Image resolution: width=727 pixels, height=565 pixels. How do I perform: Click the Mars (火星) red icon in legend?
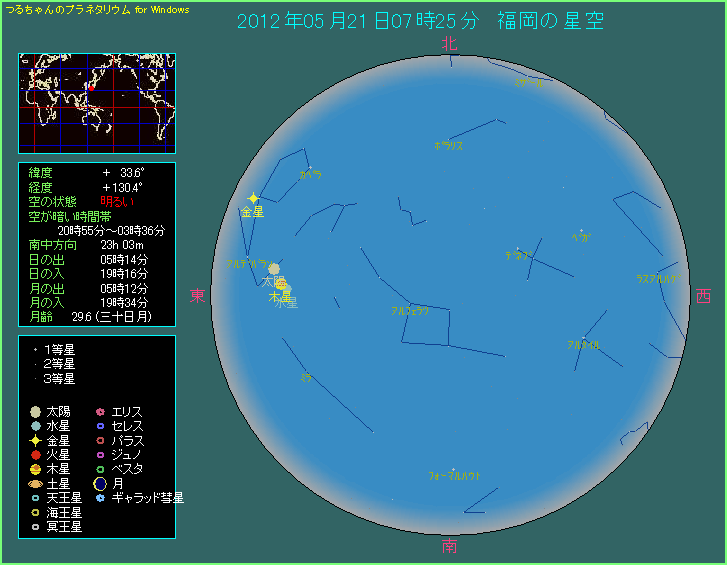point(35,454)
